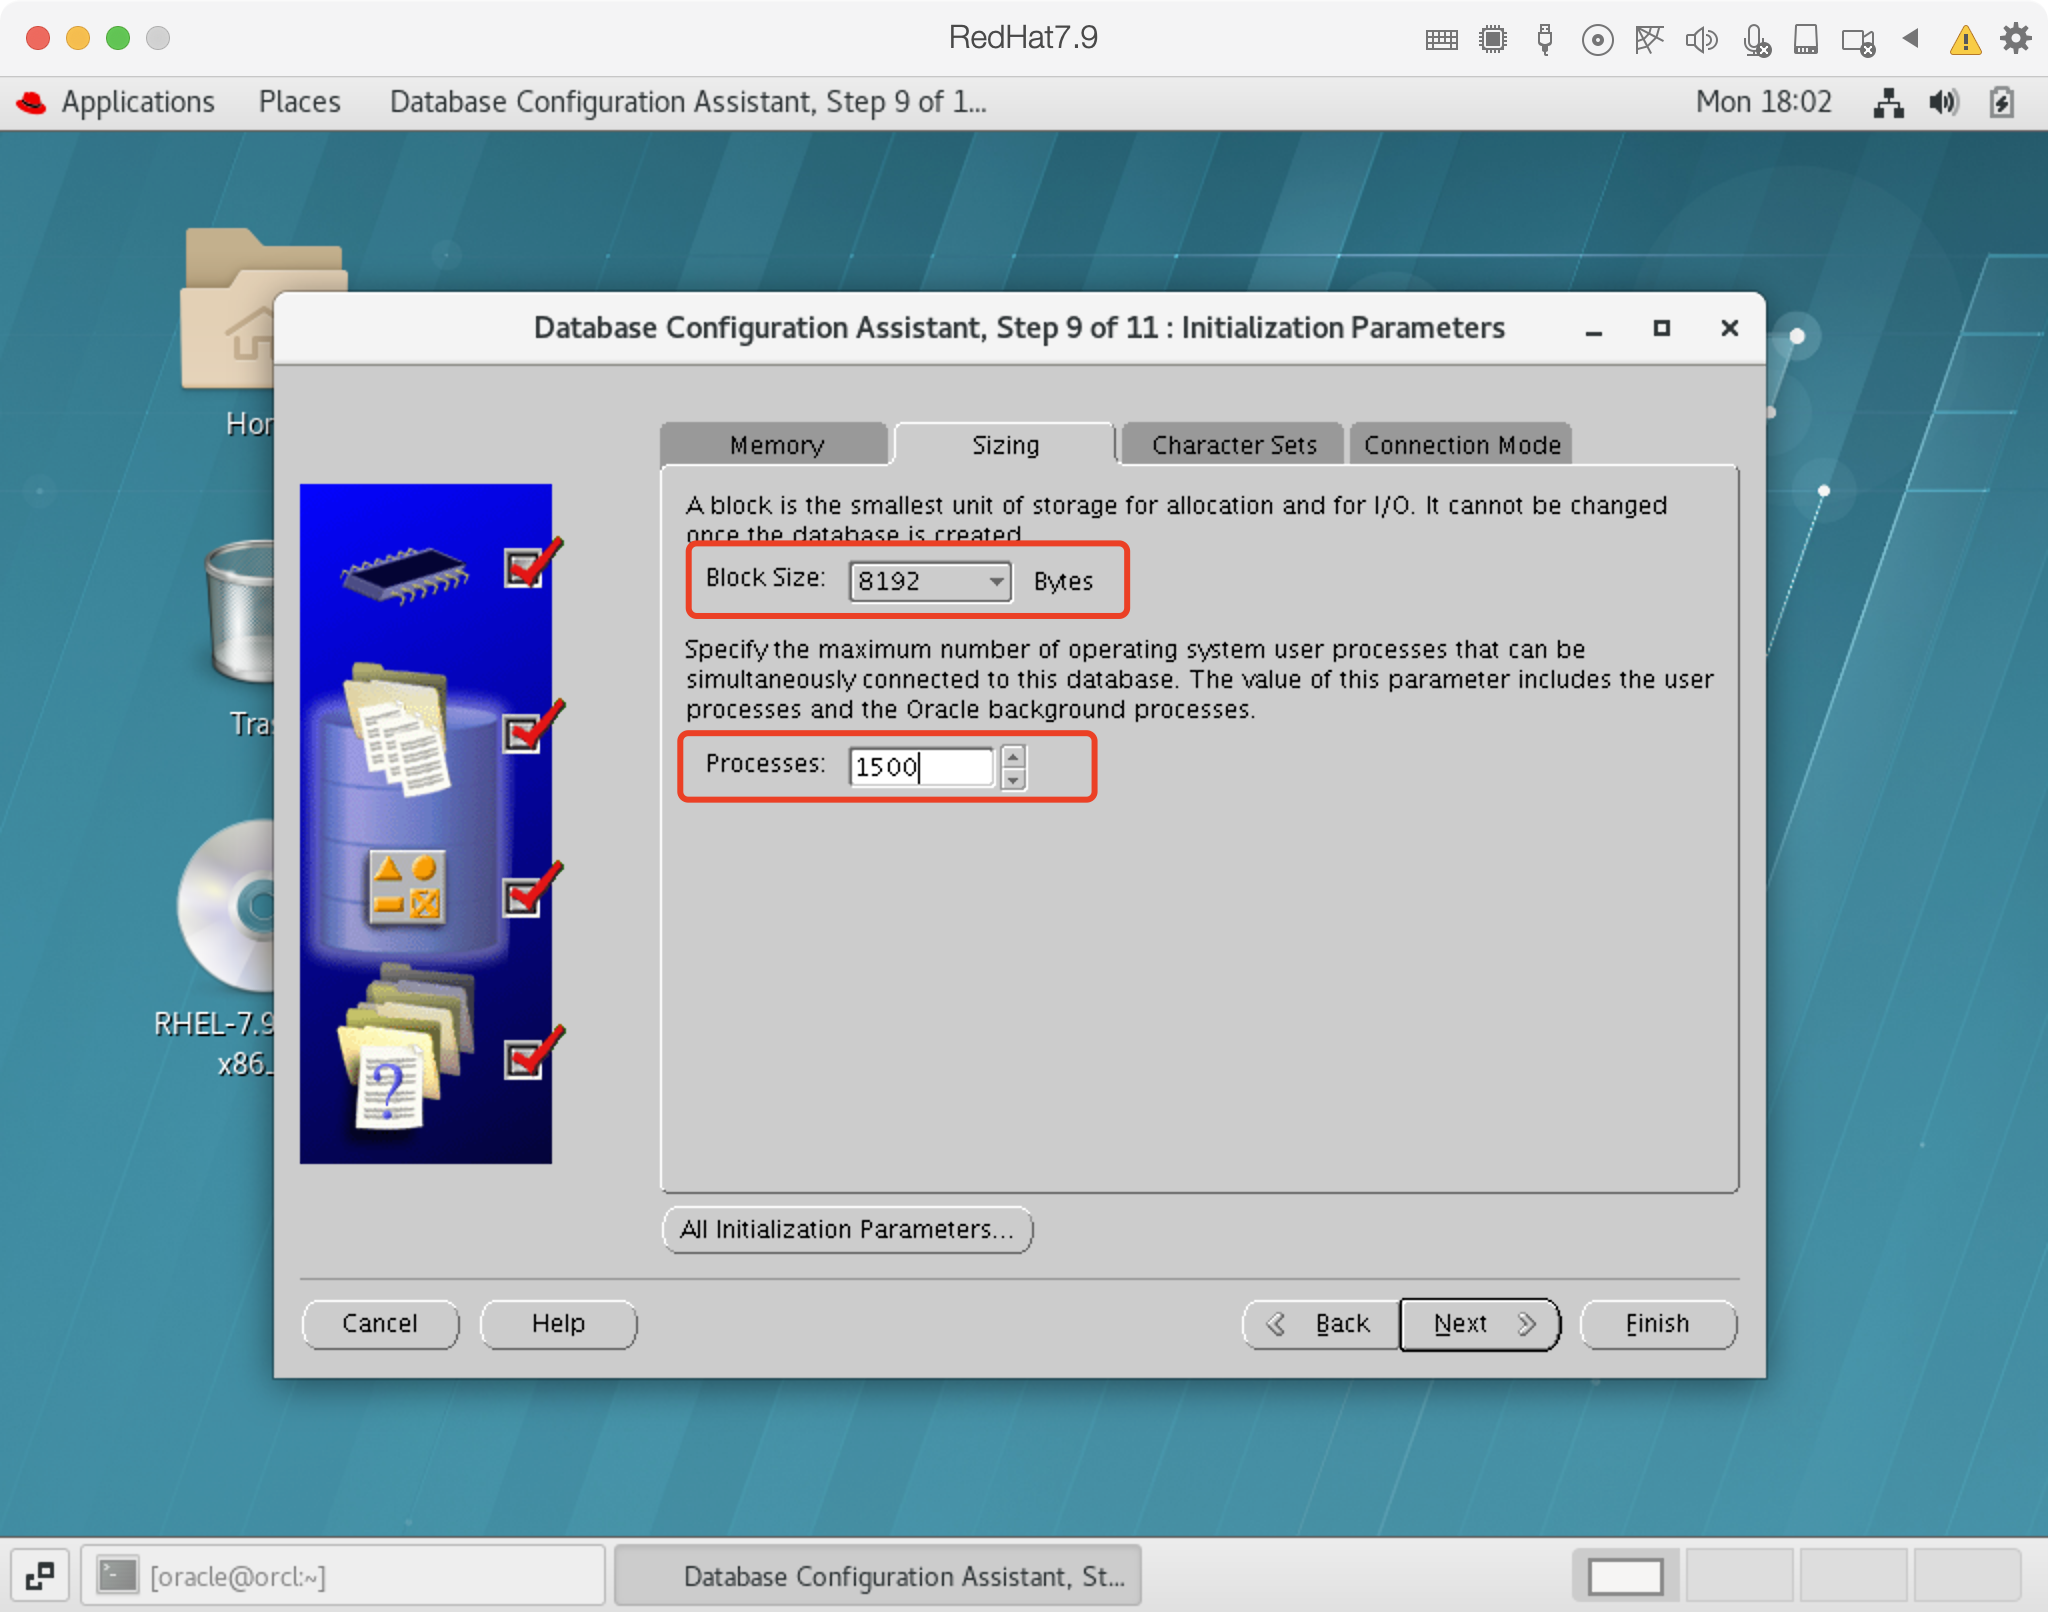This screenshot has width=2048, height=1612.
Task: Toggle the first red checkmark box beside chip
Action: point(523,570)
